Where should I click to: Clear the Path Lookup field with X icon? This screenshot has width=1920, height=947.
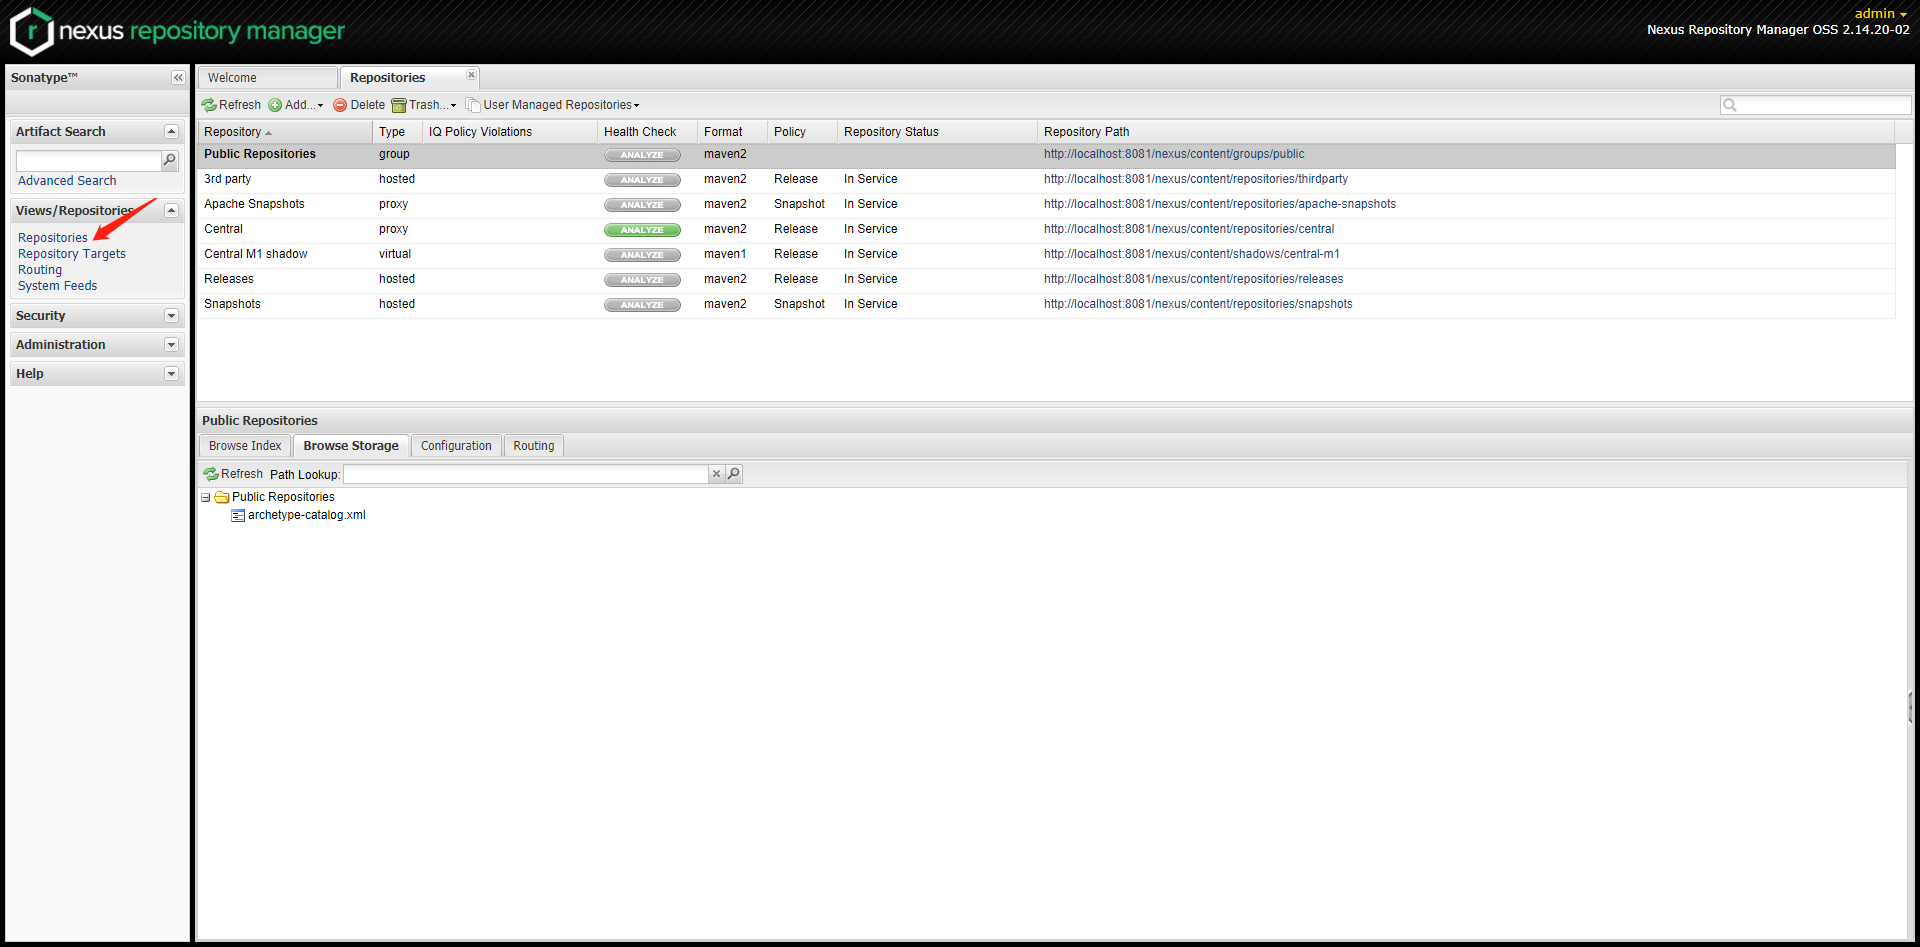click(716, 474)
